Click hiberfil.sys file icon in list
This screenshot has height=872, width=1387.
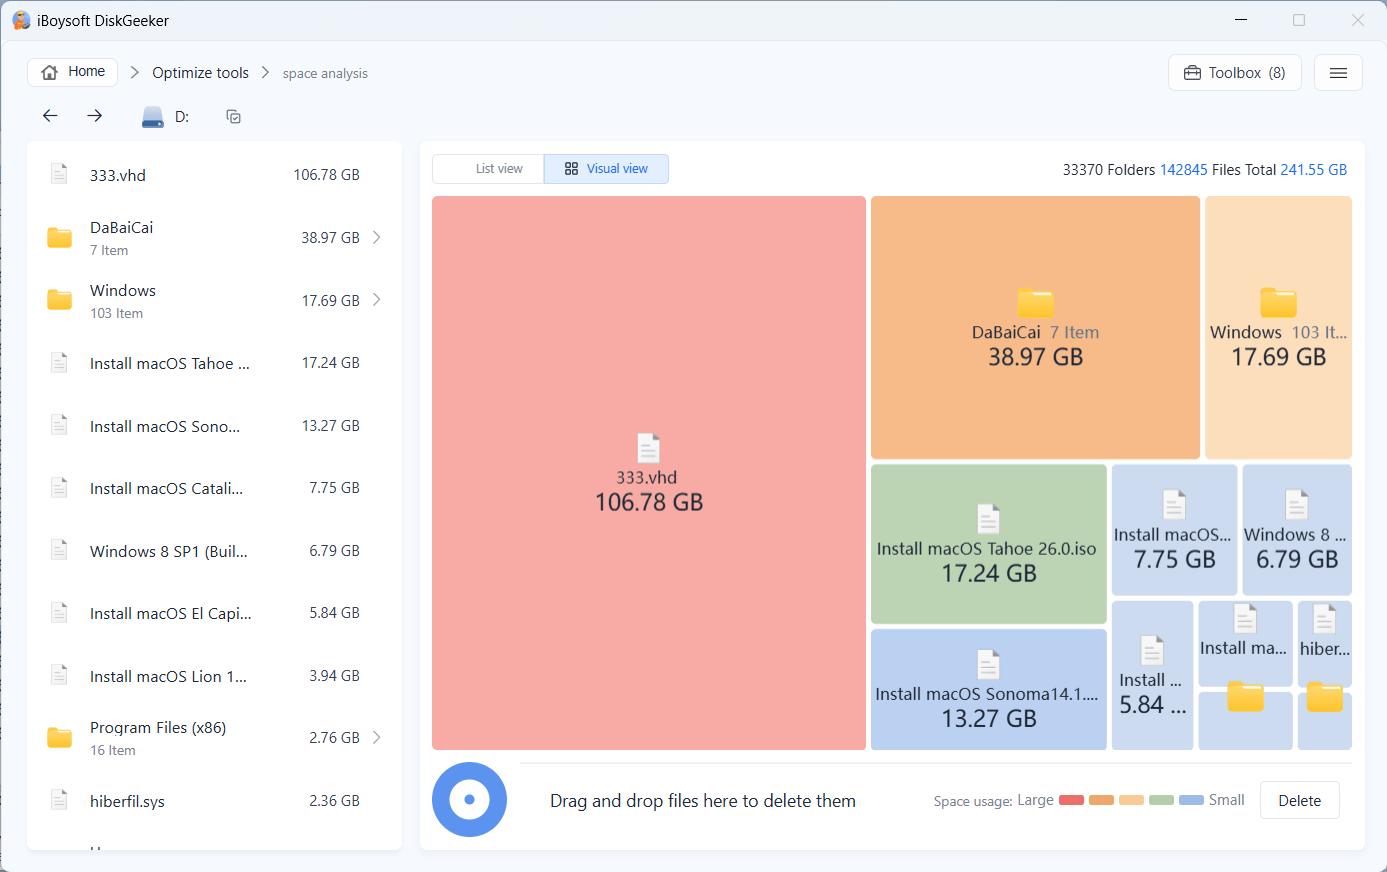pyautogui.click(x=60, y=800)
